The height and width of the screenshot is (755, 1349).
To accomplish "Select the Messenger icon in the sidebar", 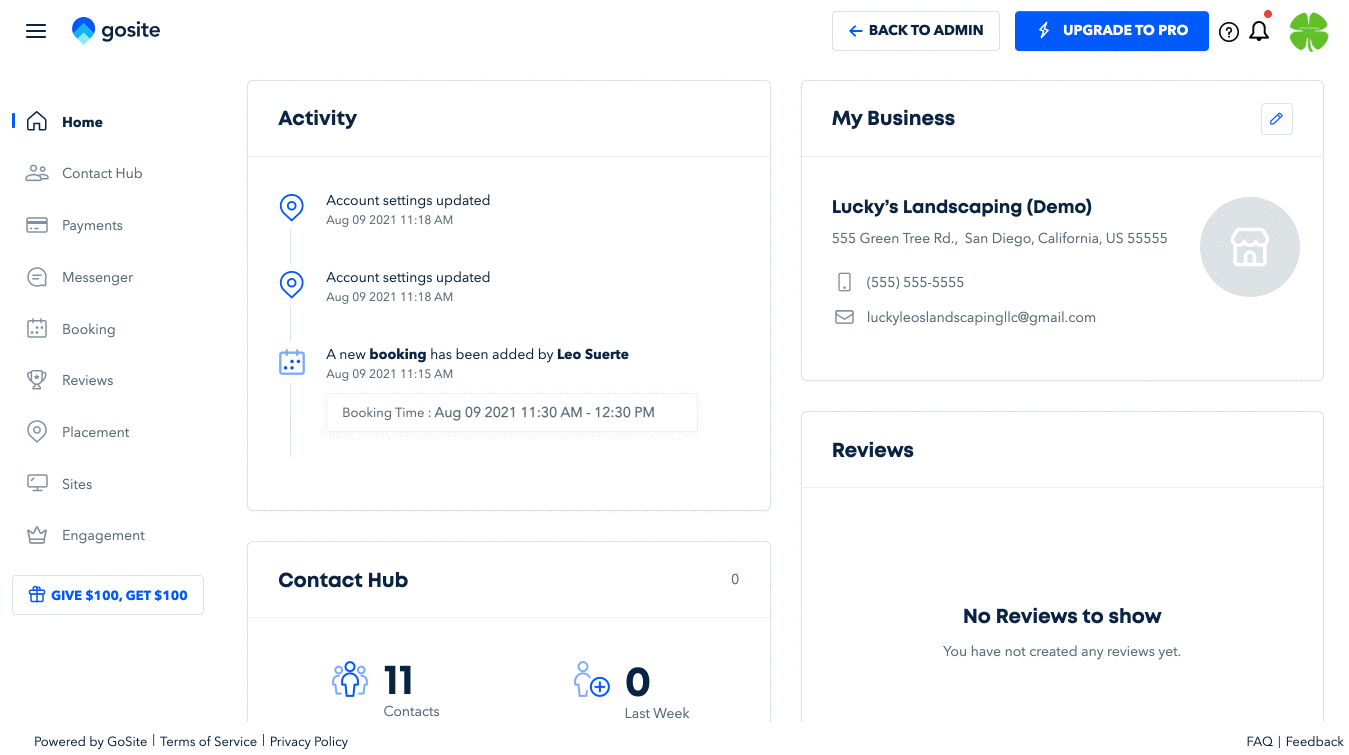I will coord(36,277).
